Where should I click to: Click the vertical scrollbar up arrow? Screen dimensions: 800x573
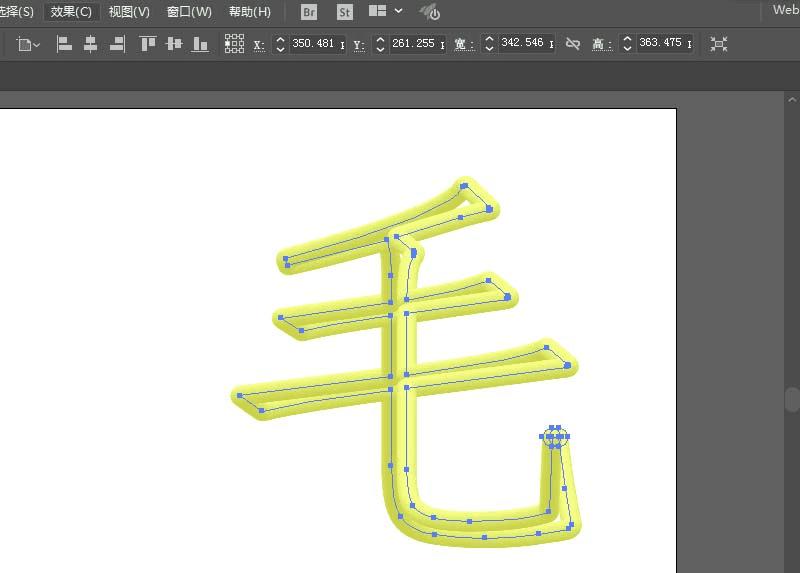click(x=792, y=100)
